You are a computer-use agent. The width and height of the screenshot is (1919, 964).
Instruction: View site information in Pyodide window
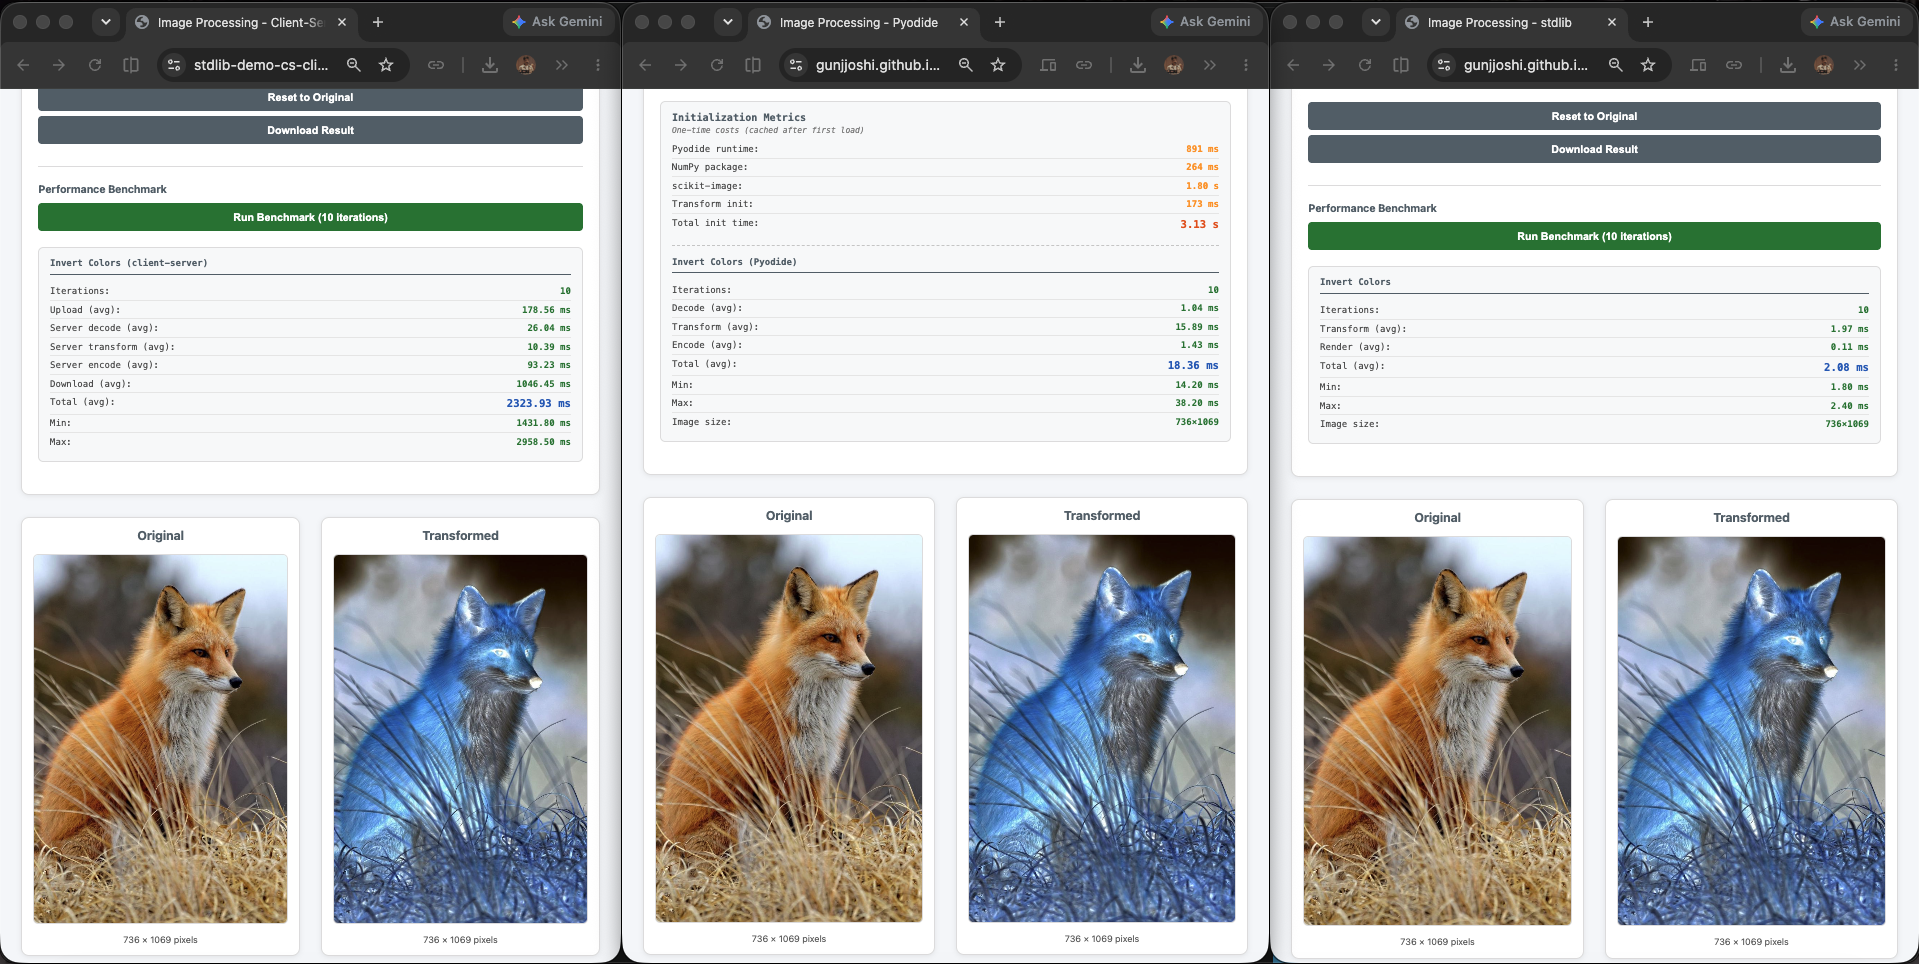(x=796, y=65)
